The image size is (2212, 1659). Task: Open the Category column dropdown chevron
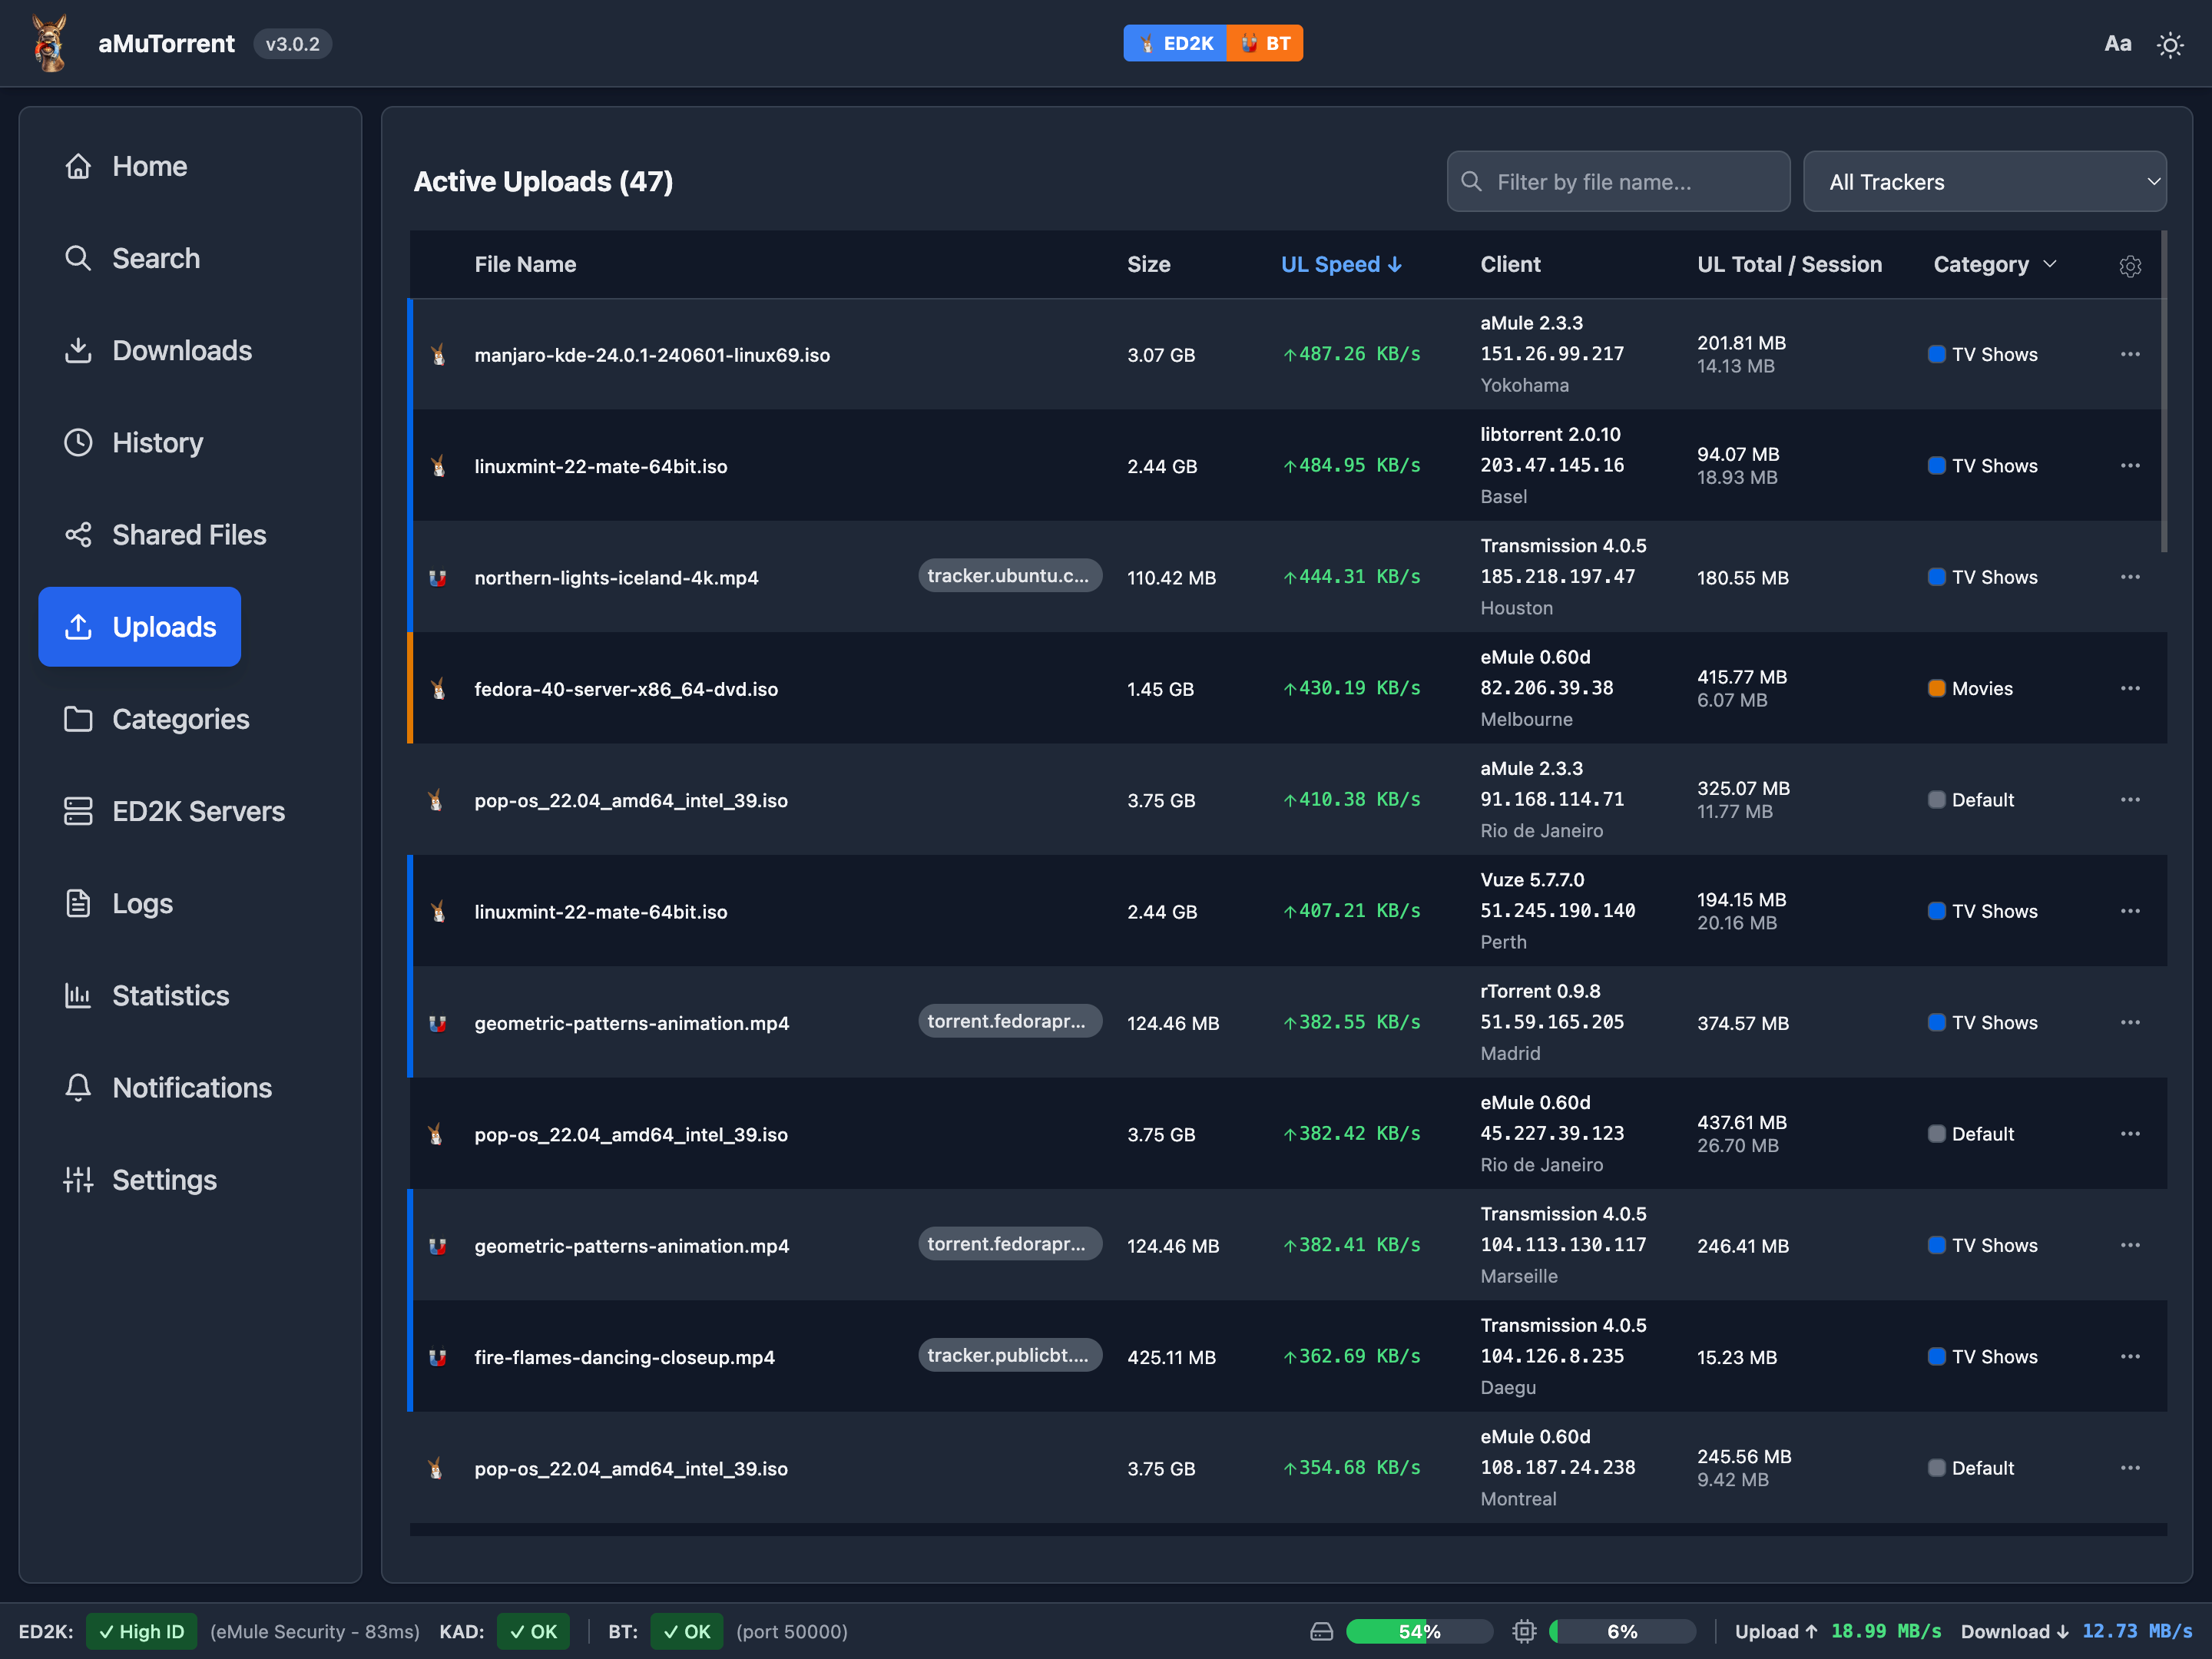(2050, 264)
